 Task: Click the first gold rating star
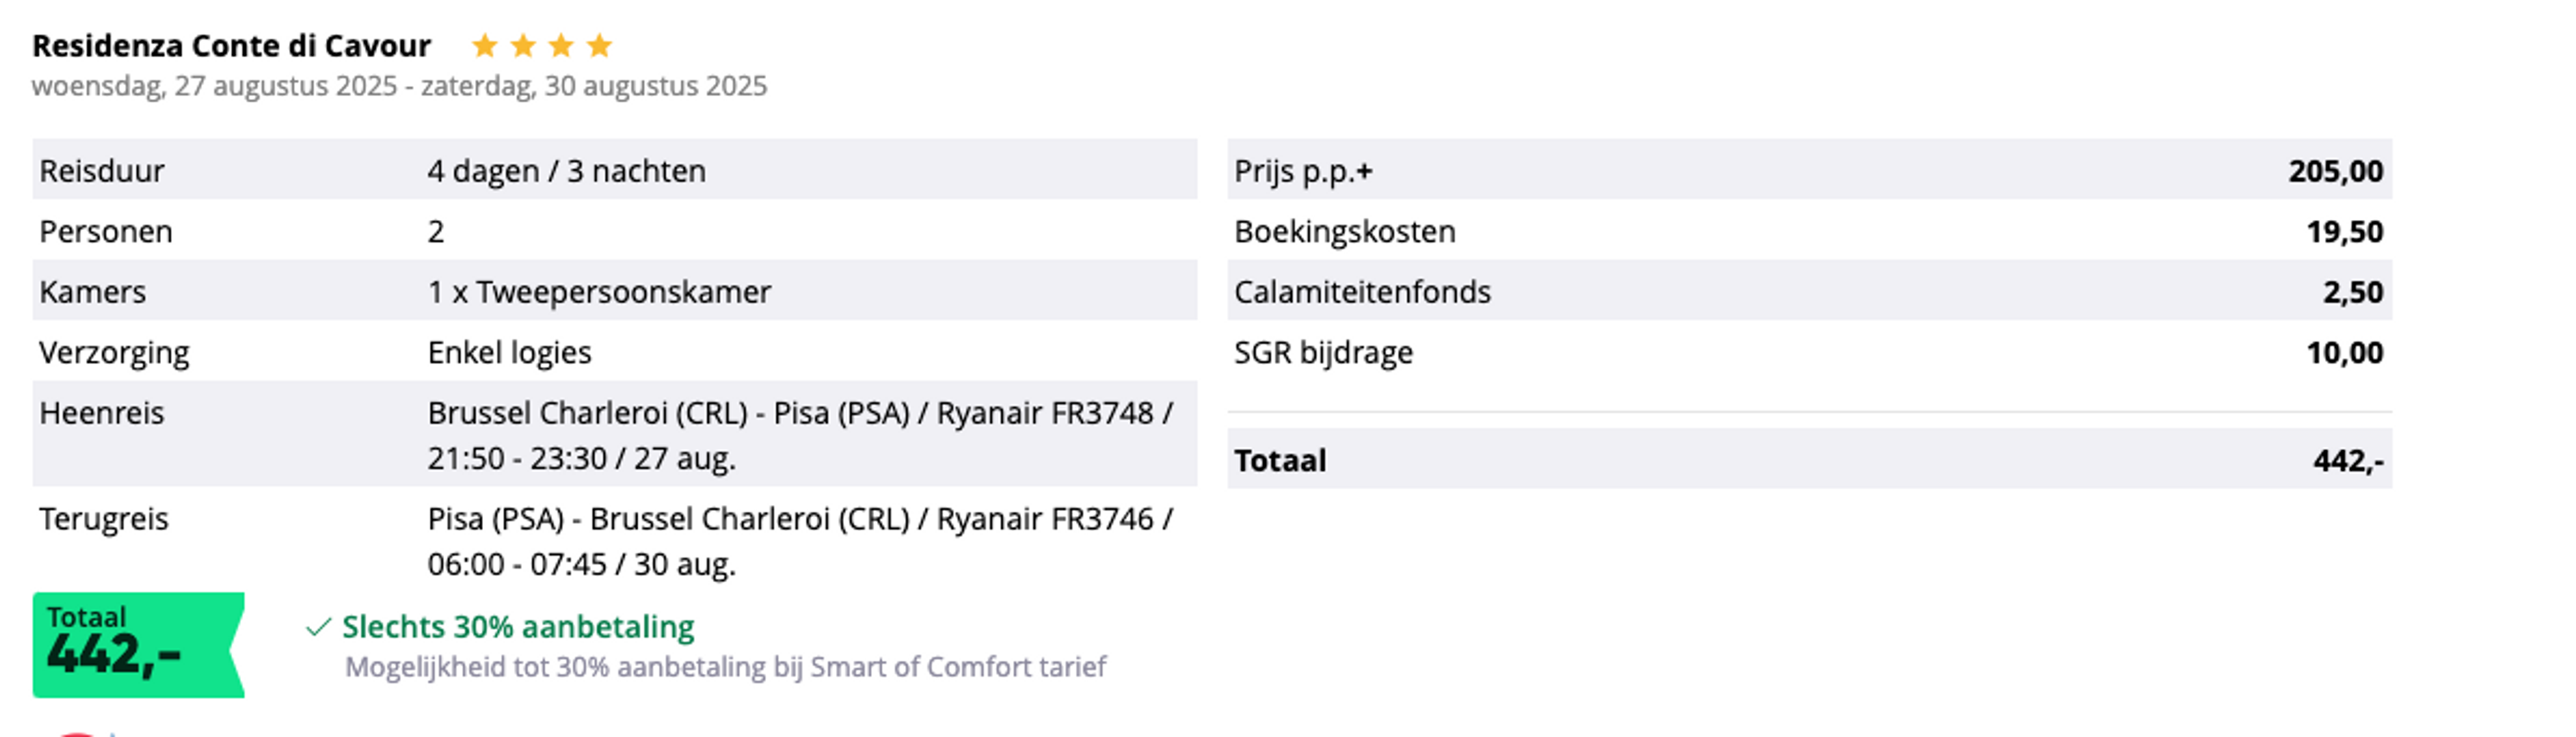[484, 46]
